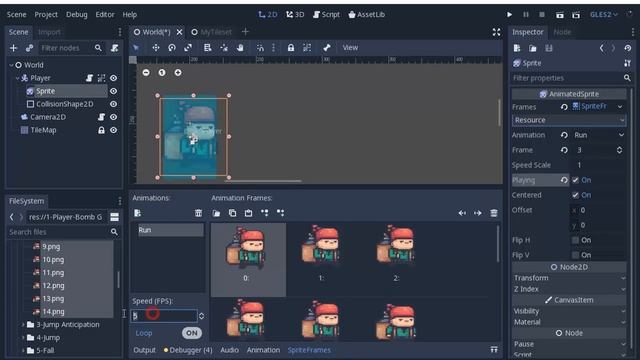Expand the Material section

pyautogui.click(x=569, y=322)
